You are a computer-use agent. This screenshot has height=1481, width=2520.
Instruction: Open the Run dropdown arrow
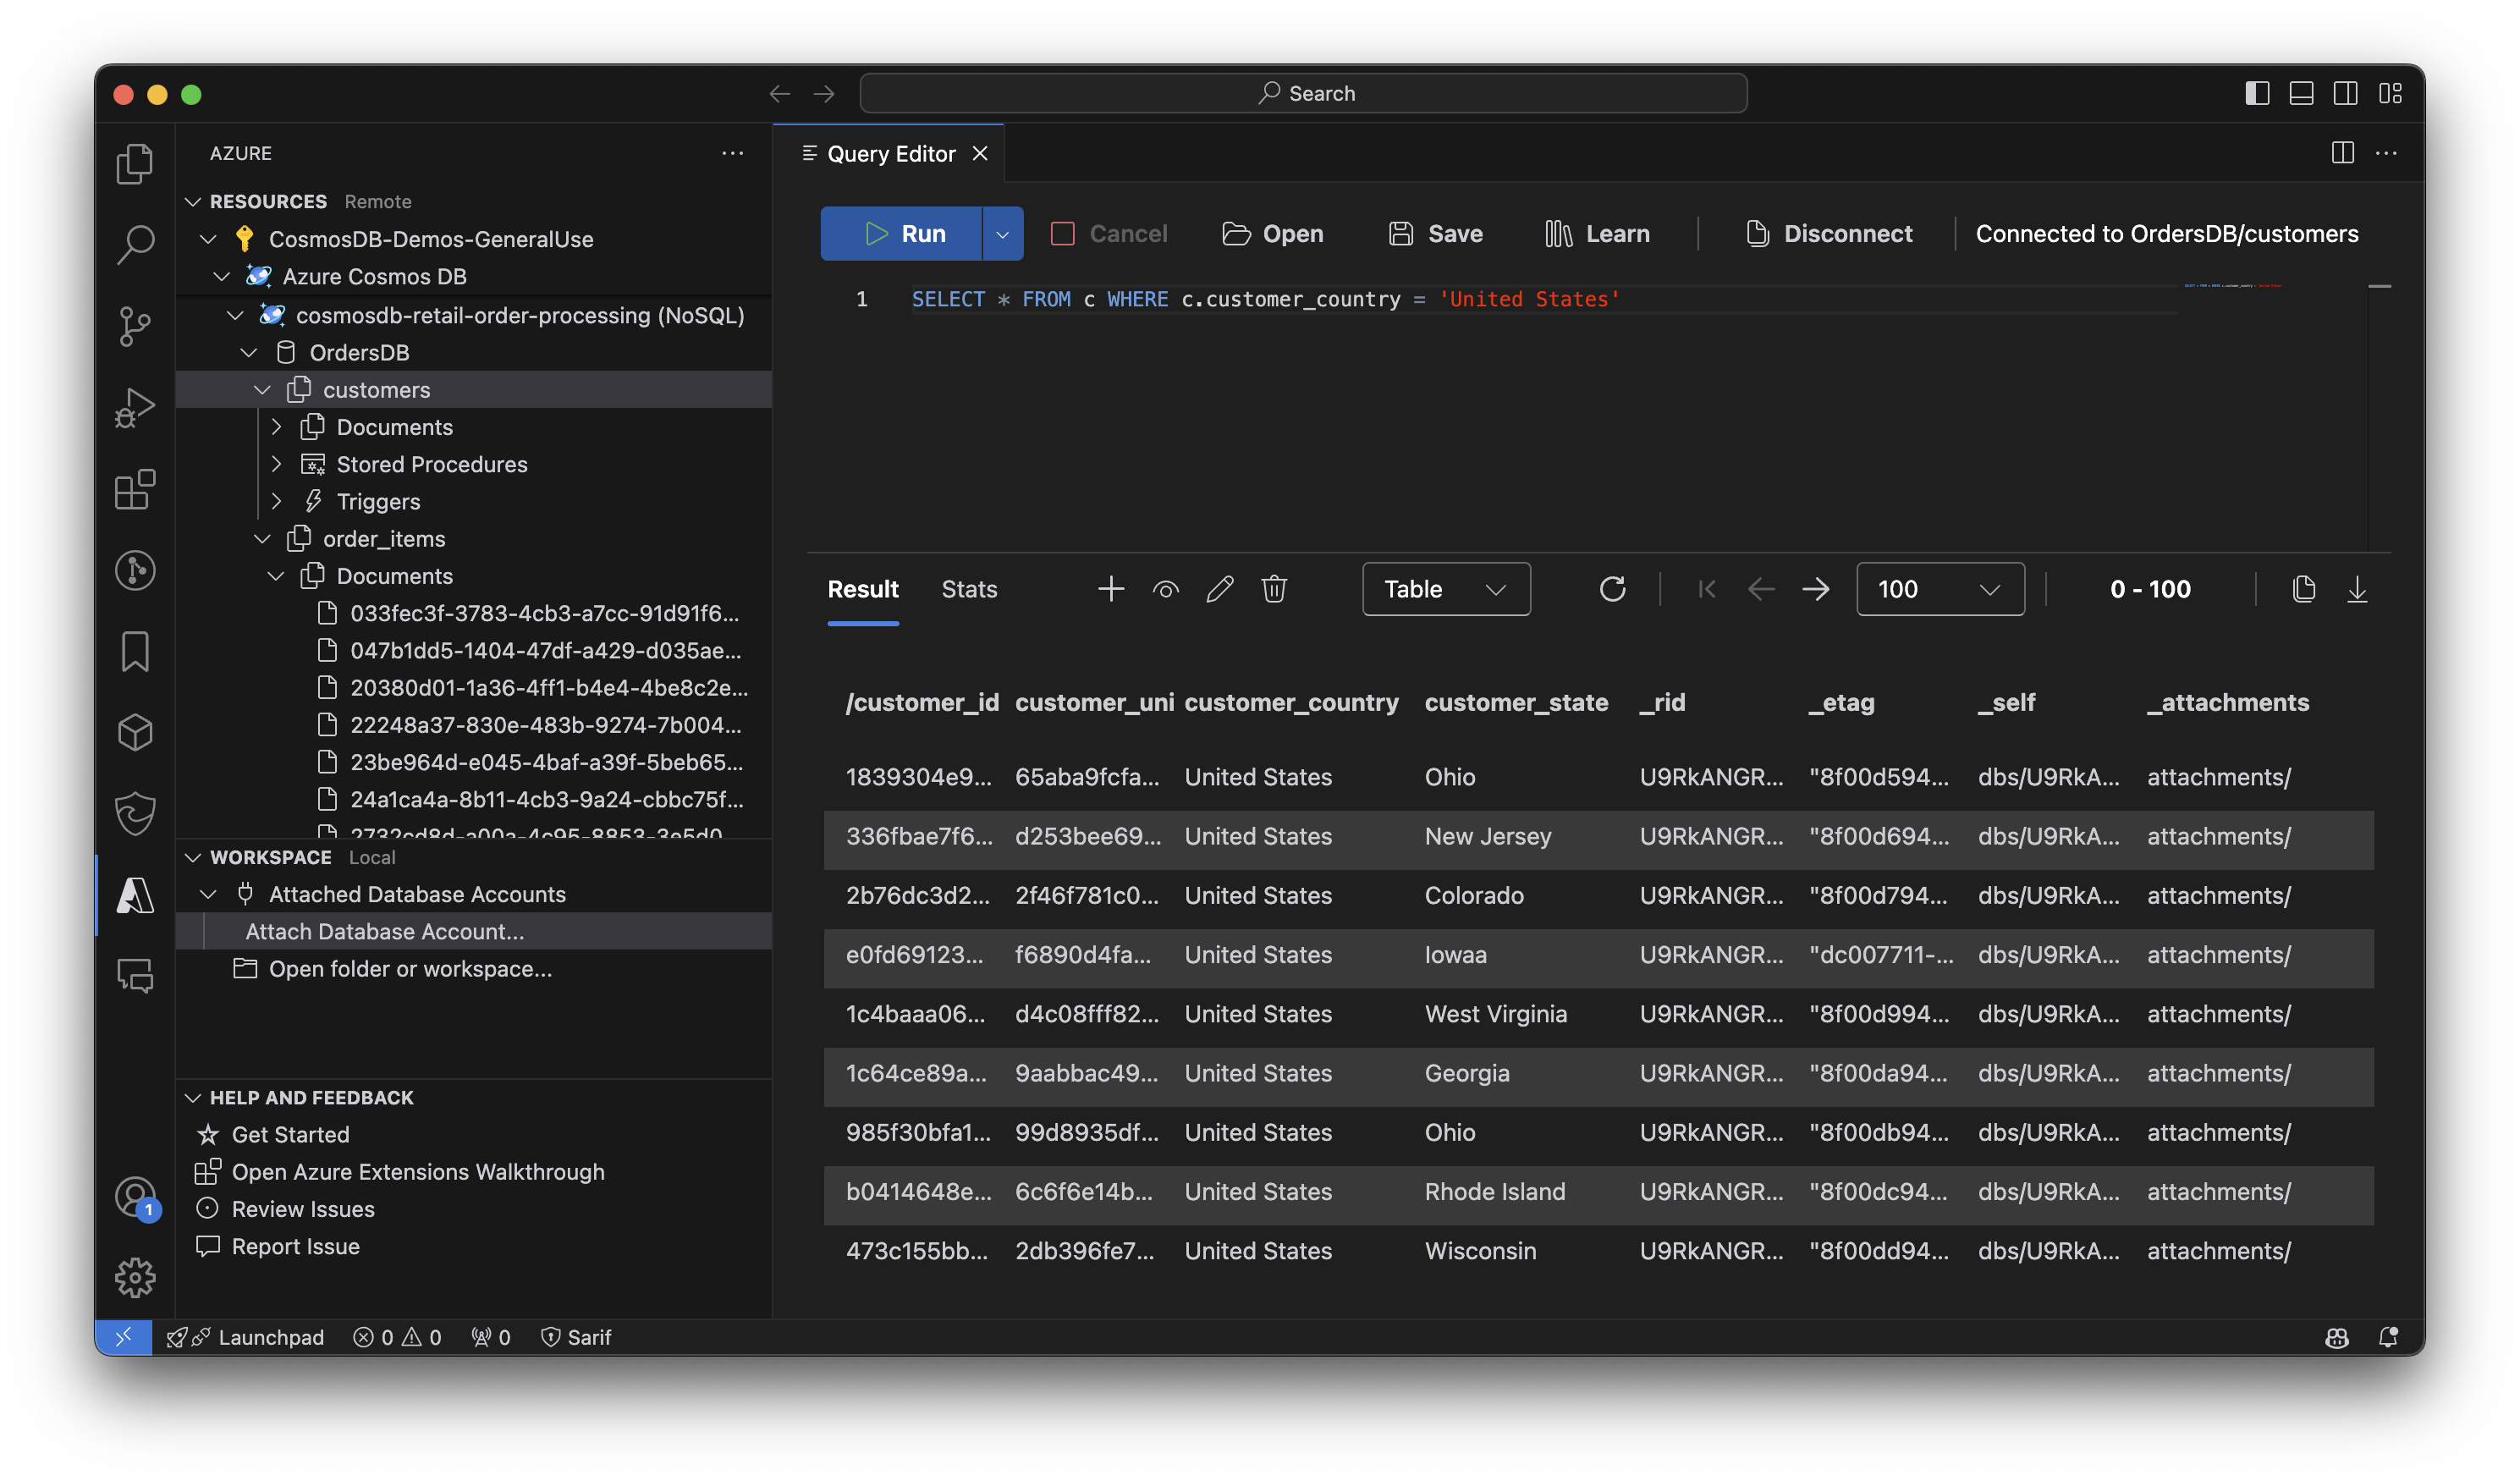[x=1001, y=233]
